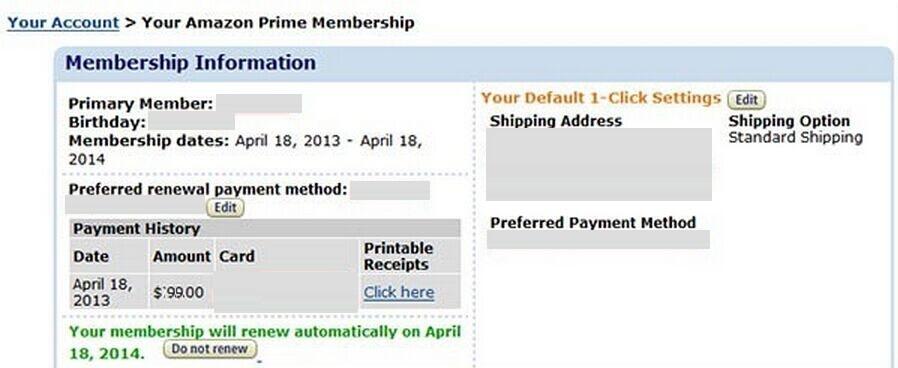Click Edit beside Default 1-Click Settings
Screen dimensions: 898x368
(746, 100)
